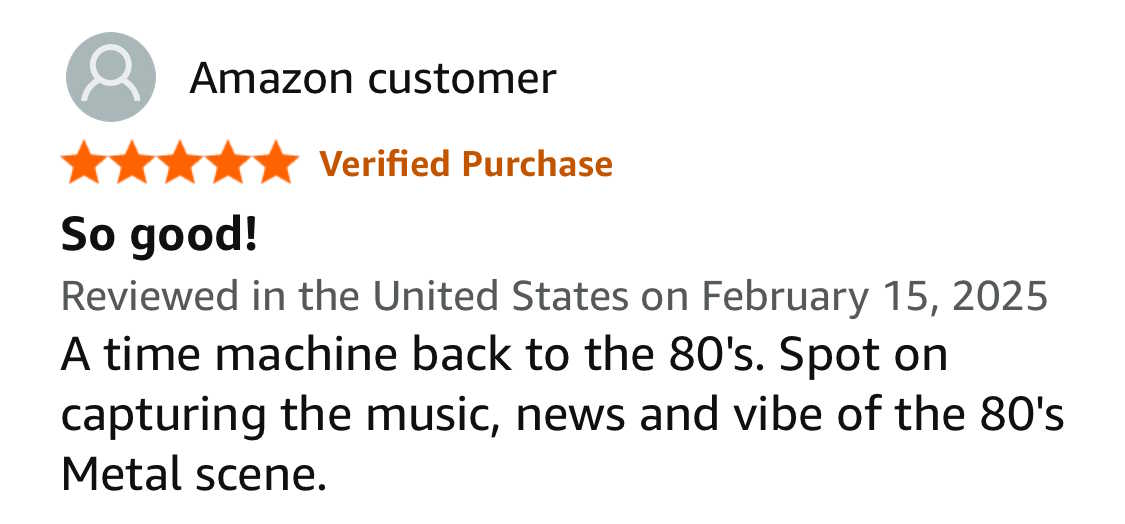Click the fourth orange rating star
The image size is (1125, 524).
click(227, 162)
